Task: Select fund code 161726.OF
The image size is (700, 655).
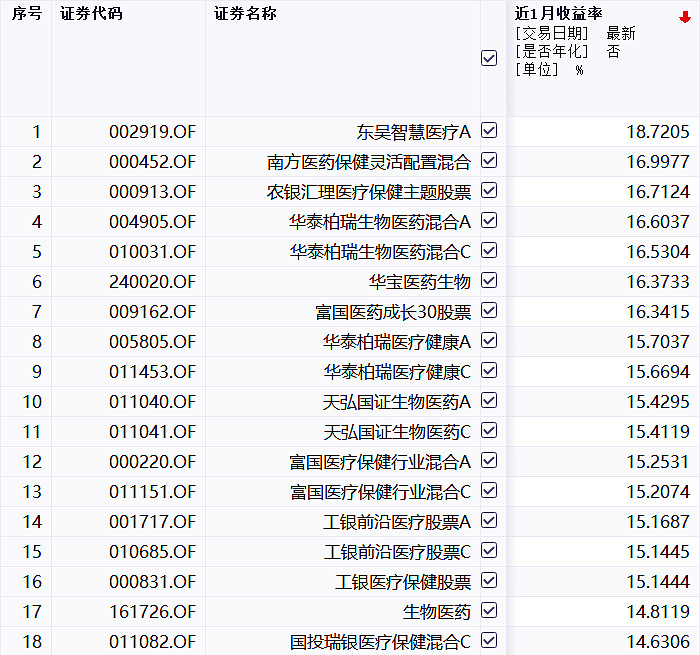Action: click(152, 612)
